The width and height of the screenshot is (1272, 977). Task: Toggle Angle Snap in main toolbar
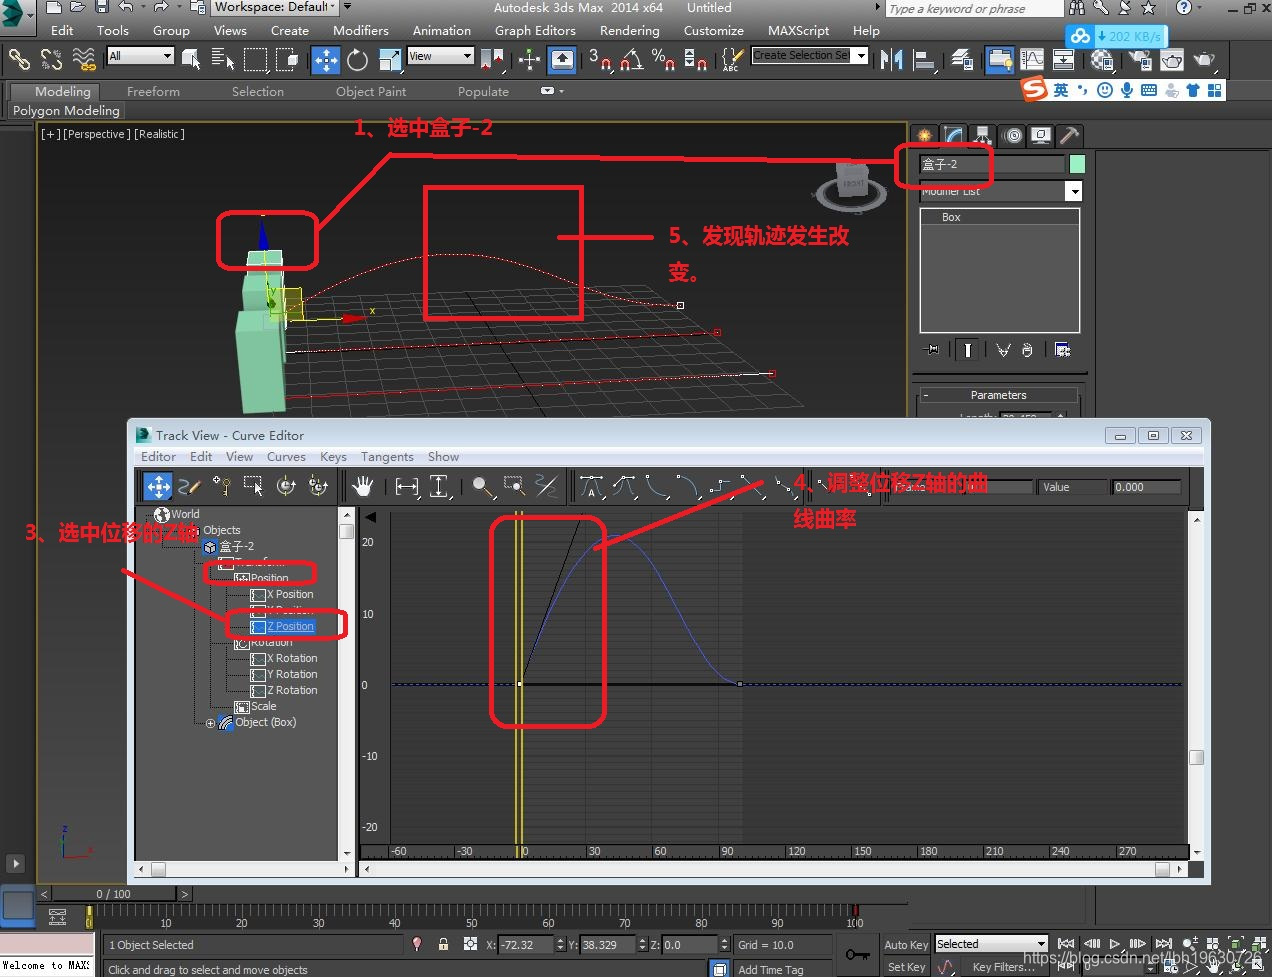click(x=631, y=60)
